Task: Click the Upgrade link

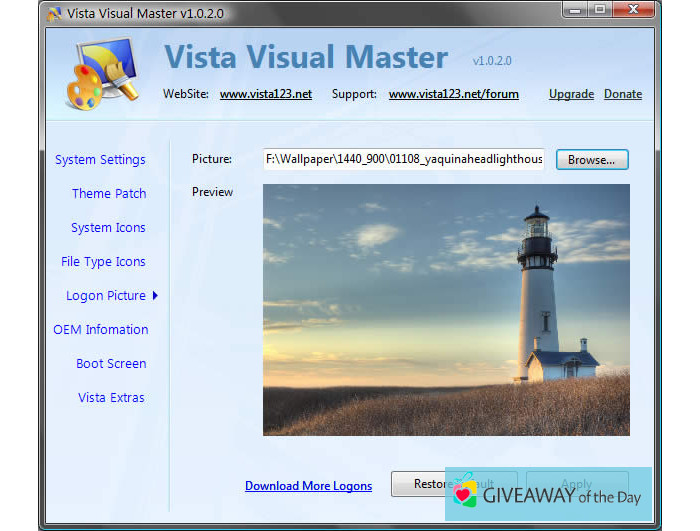Action: pos(571,94)
